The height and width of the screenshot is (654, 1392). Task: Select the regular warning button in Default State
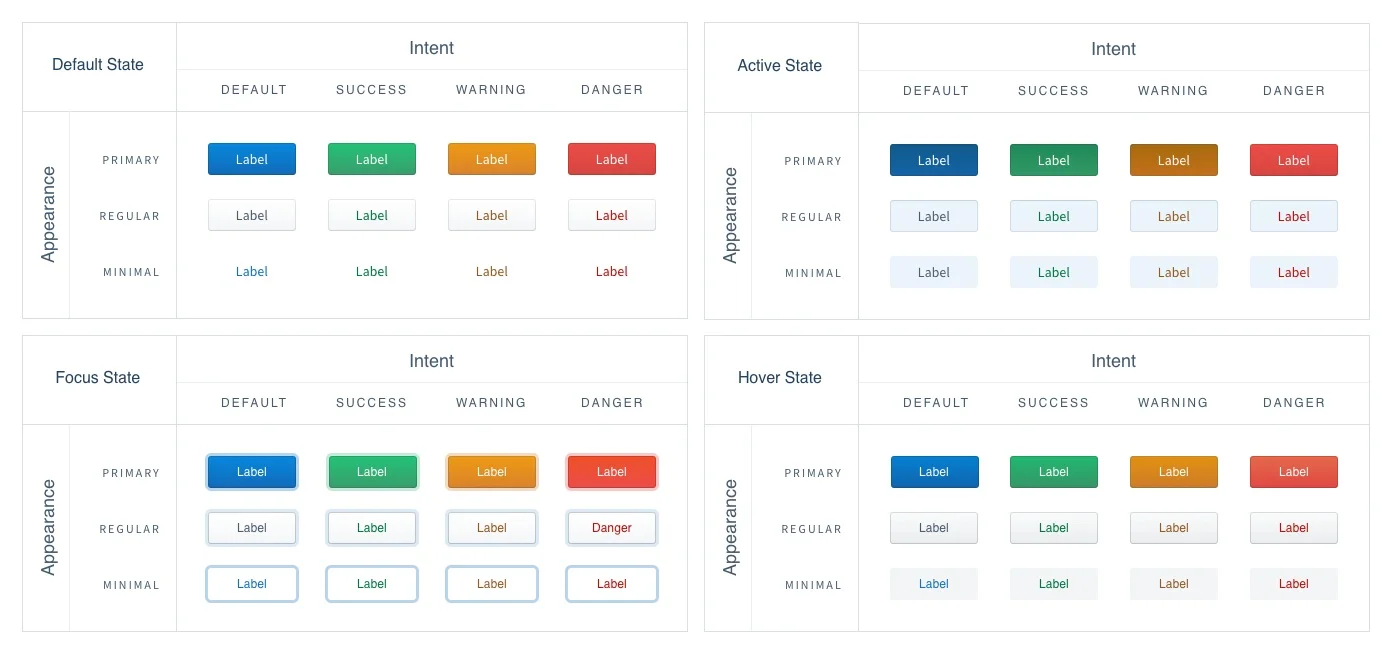(492, 215)
